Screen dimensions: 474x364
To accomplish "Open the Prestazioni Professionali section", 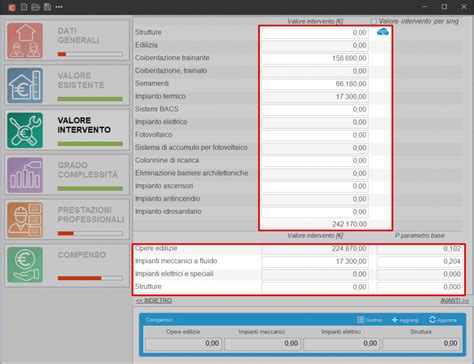I will click(x=67, y=219).
